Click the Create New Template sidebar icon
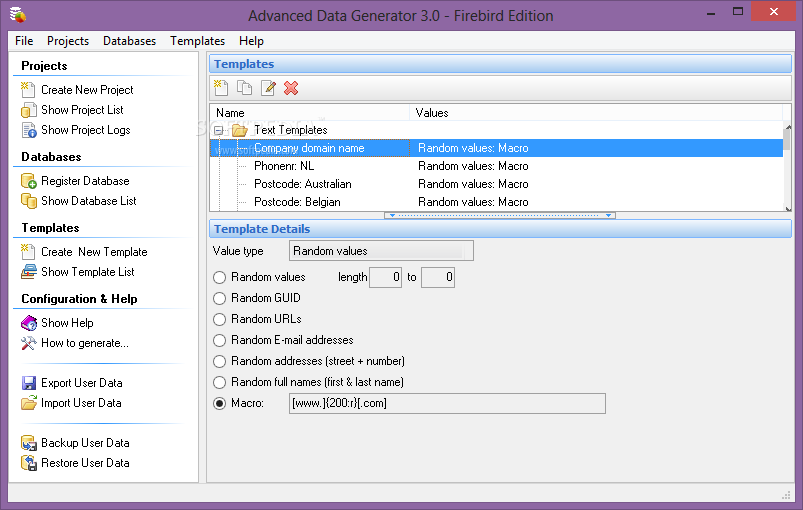803x510 pixels. click(28, 251)
